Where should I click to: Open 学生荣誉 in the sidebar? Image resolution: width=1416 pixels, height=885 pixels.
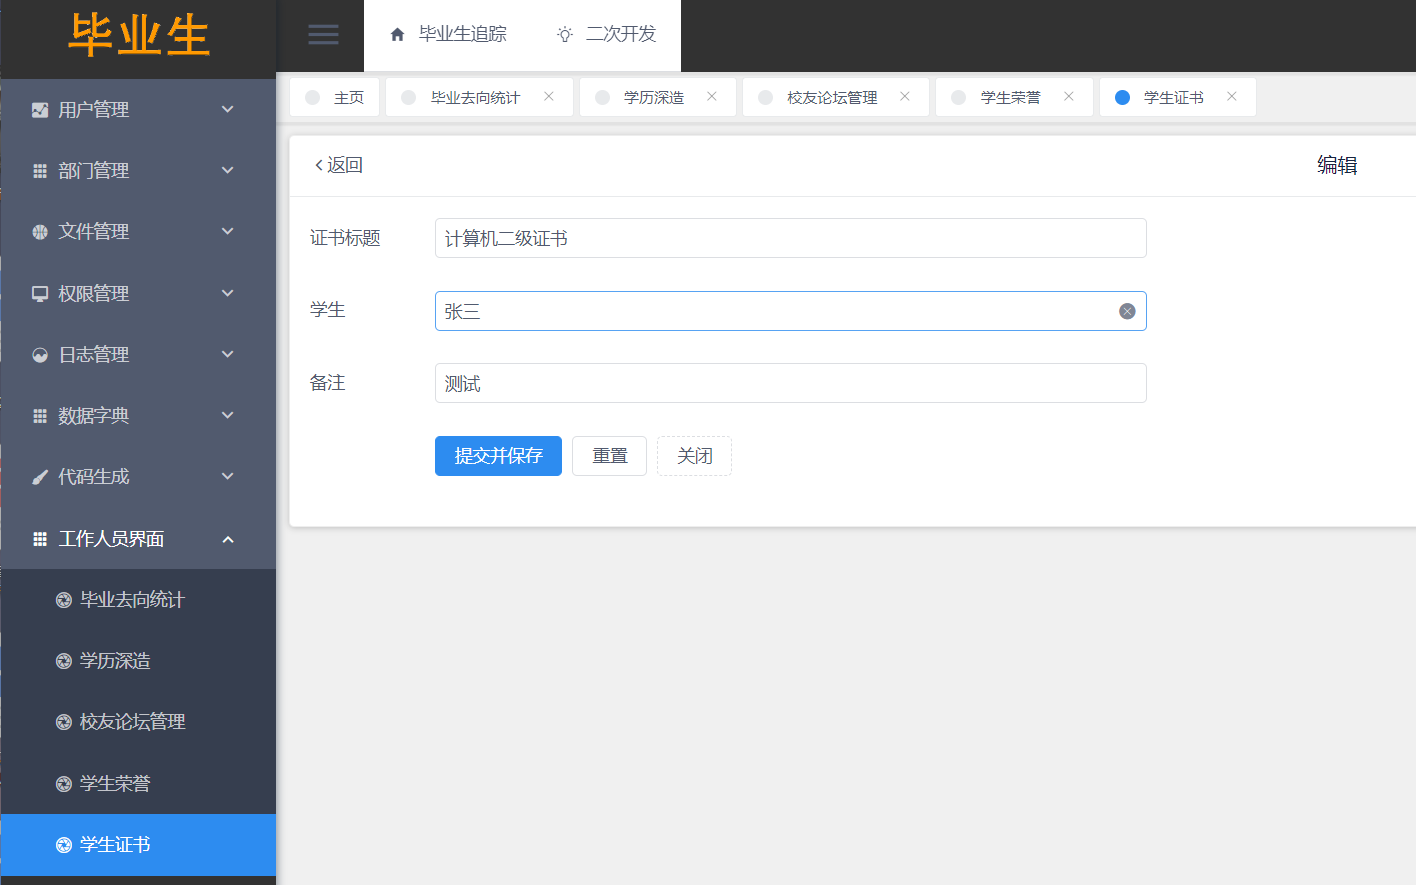tap(115, 784)
